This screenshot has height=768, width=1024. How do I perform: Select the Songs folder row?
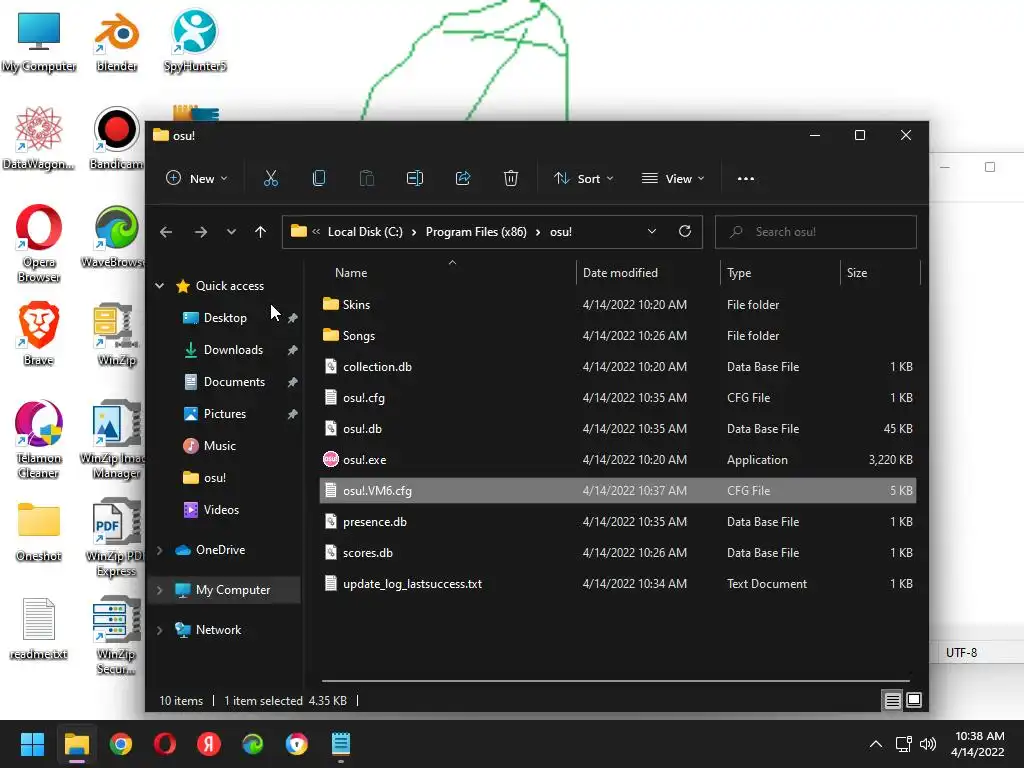point(617,336)
